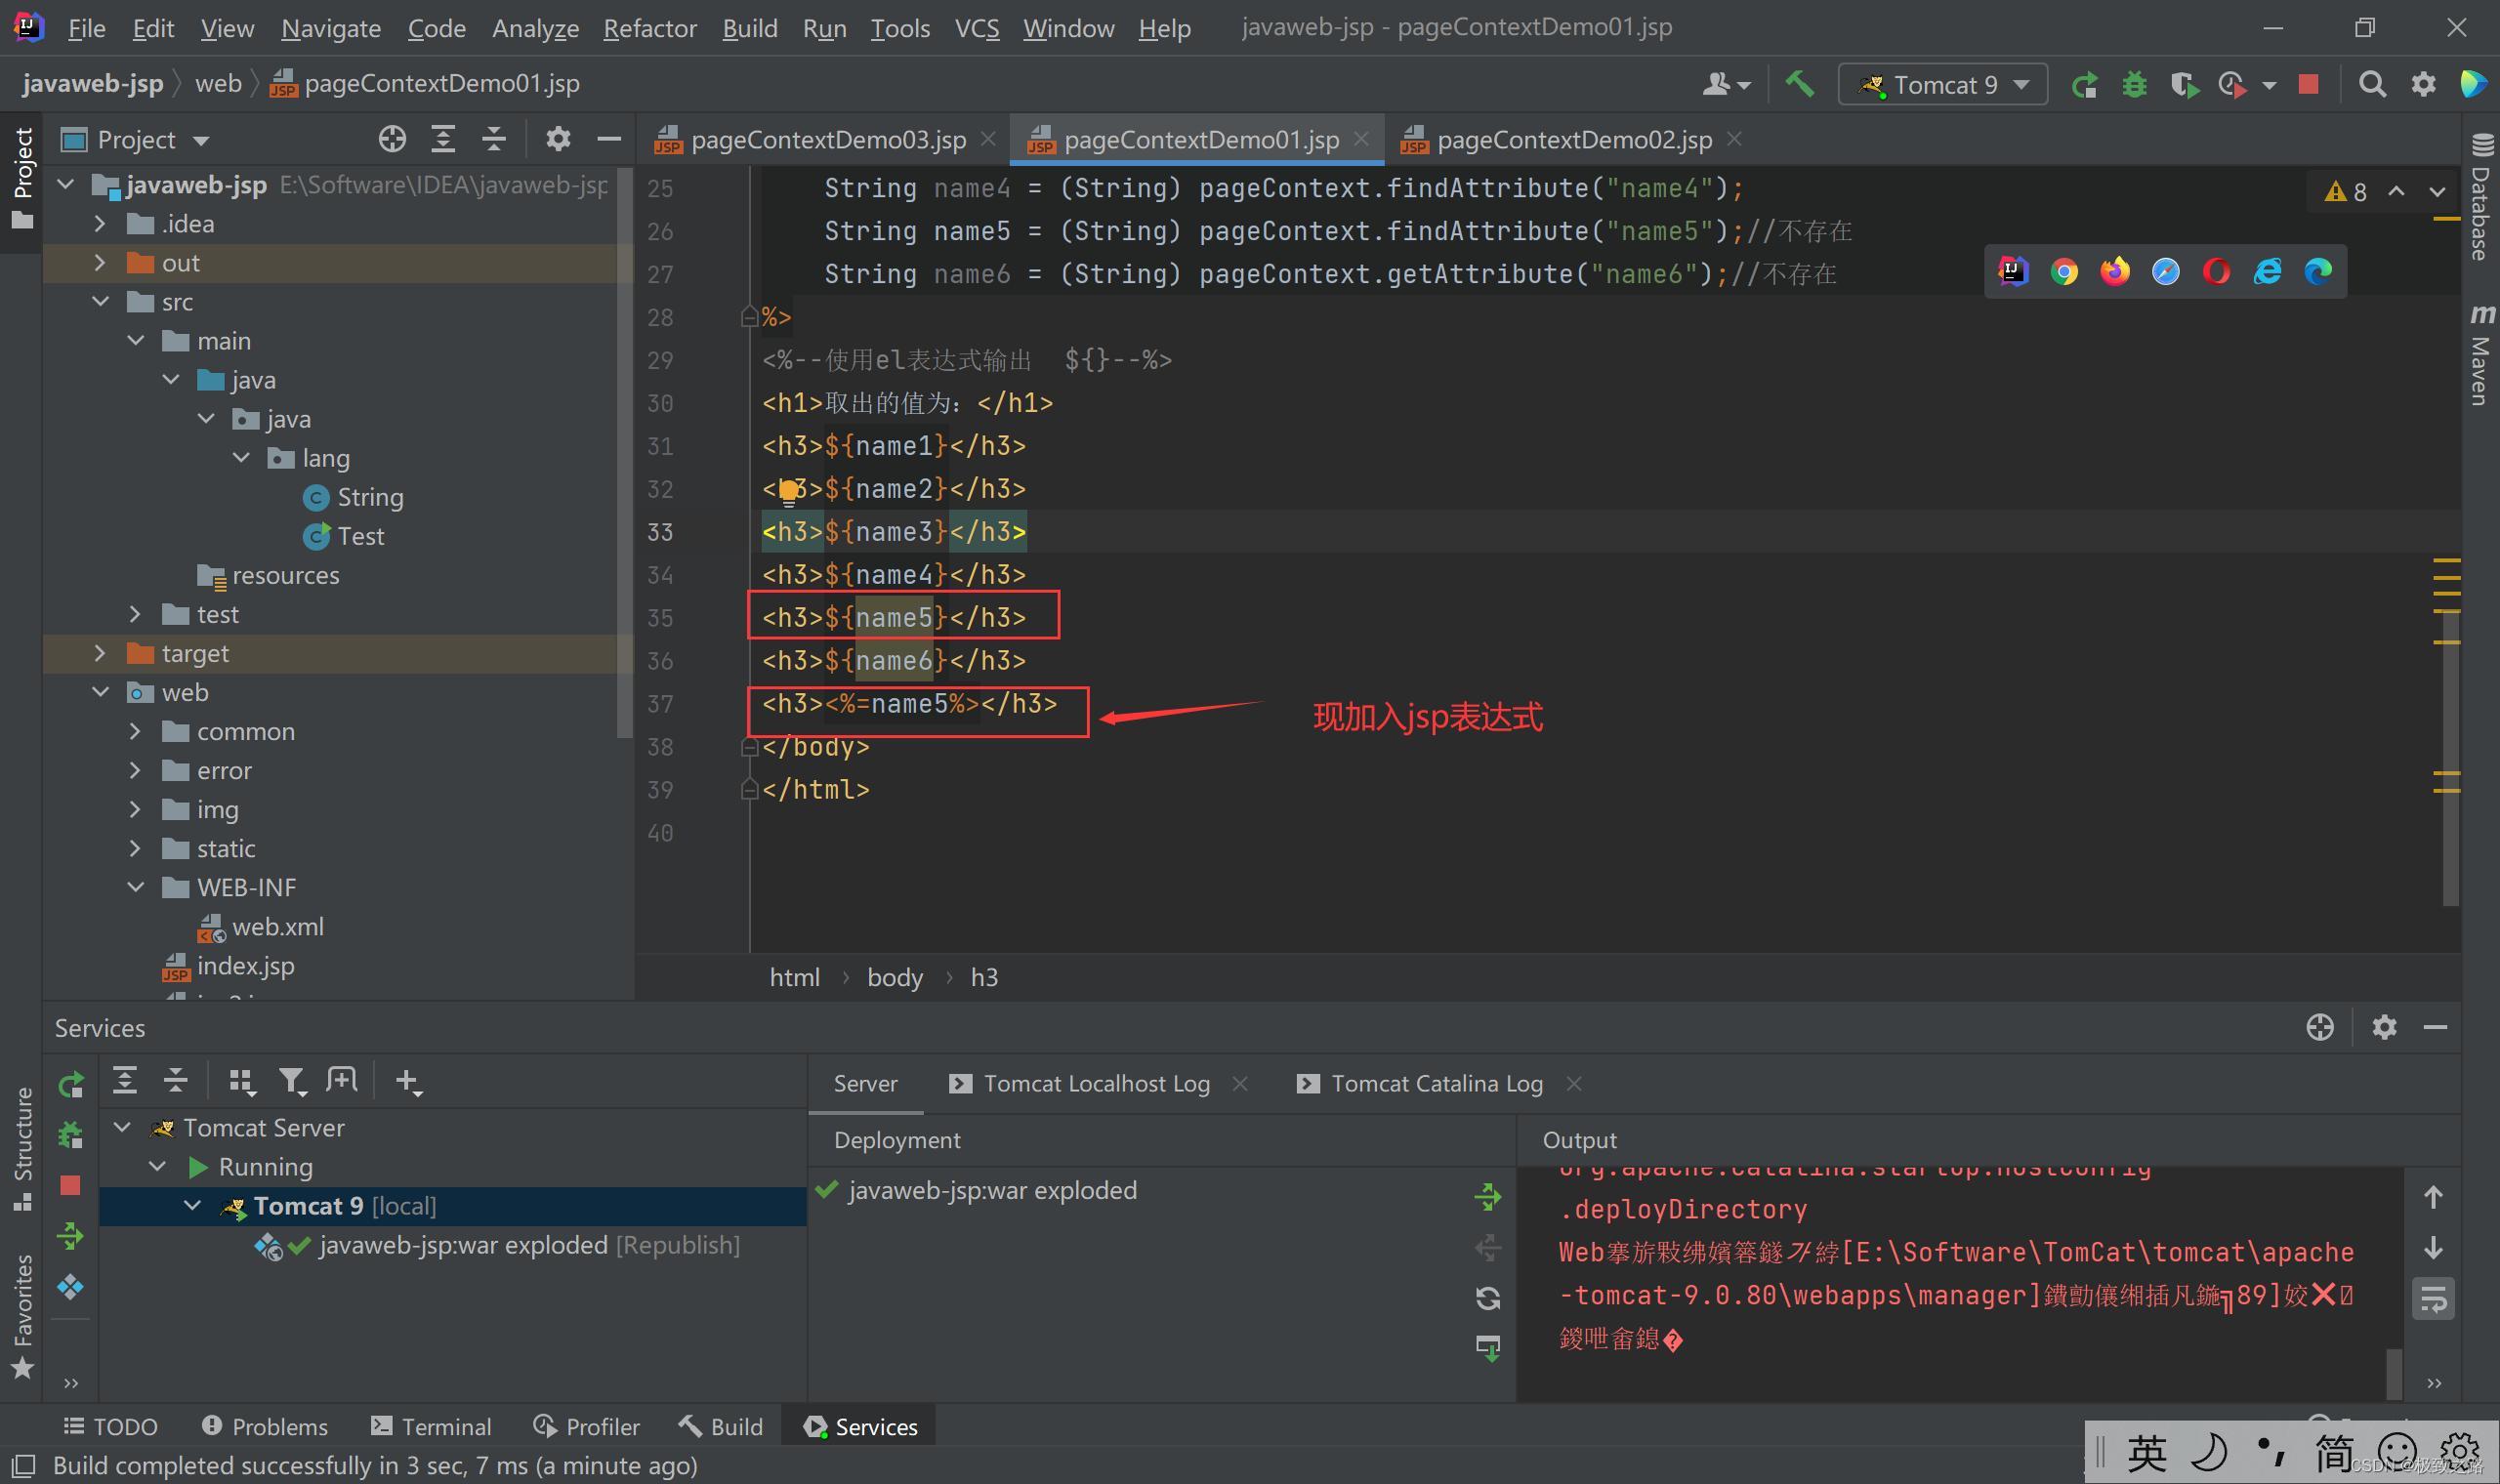Open page in Opera browser icon
The width and height of the screenshot is (2500, 1484).
[x=2216, y=271]
